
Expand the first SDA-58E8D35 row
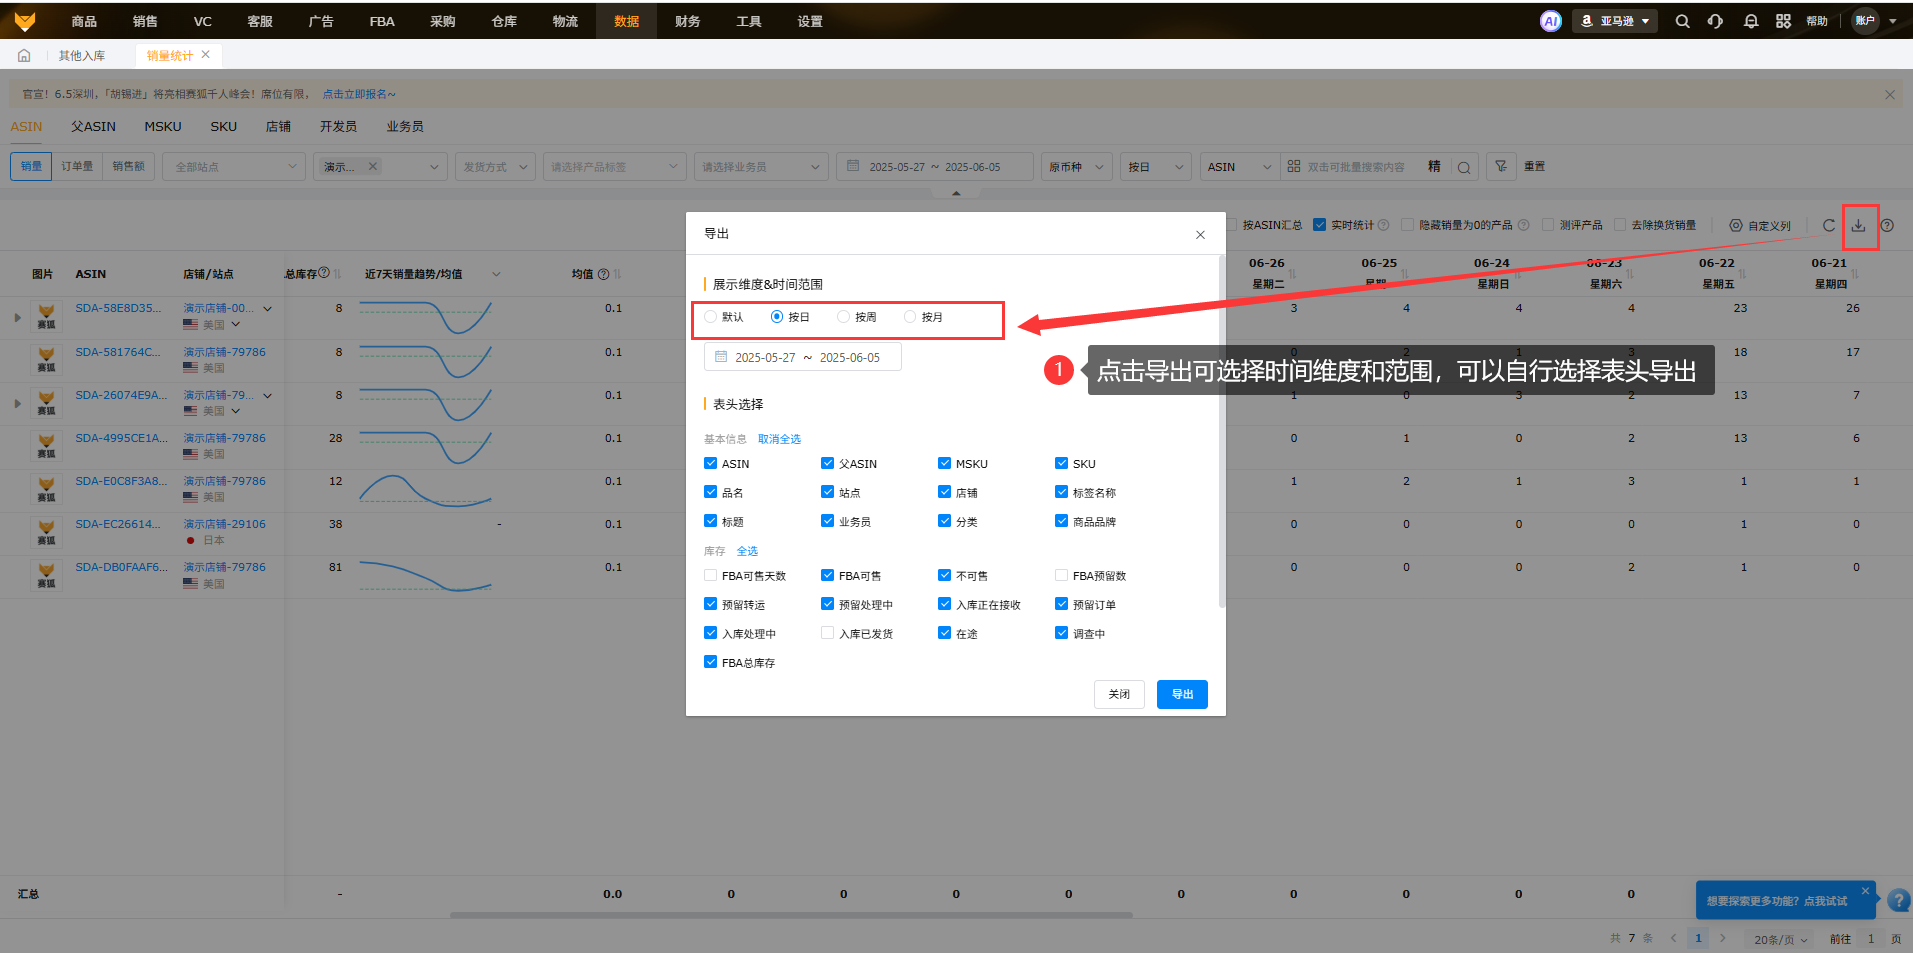click(x=17, y=318)
